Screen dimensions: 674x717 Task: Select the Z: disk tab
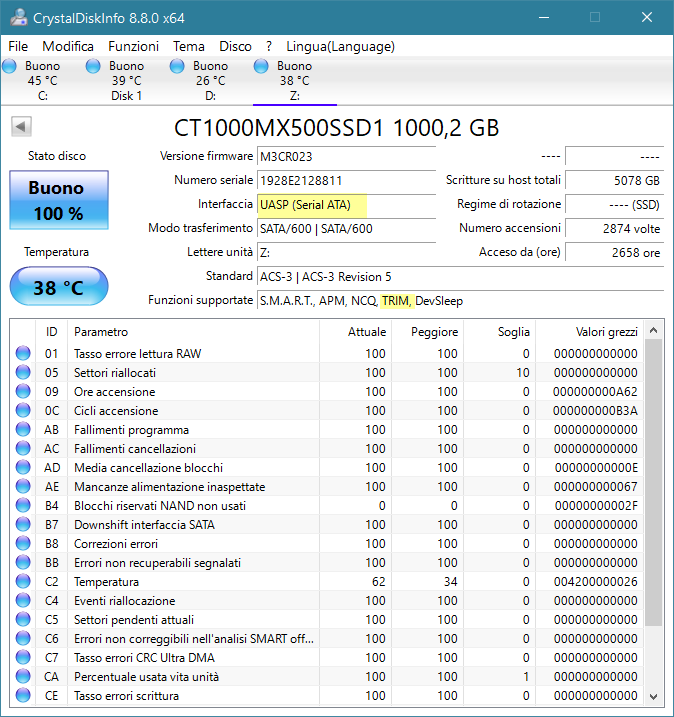(295, 81)
